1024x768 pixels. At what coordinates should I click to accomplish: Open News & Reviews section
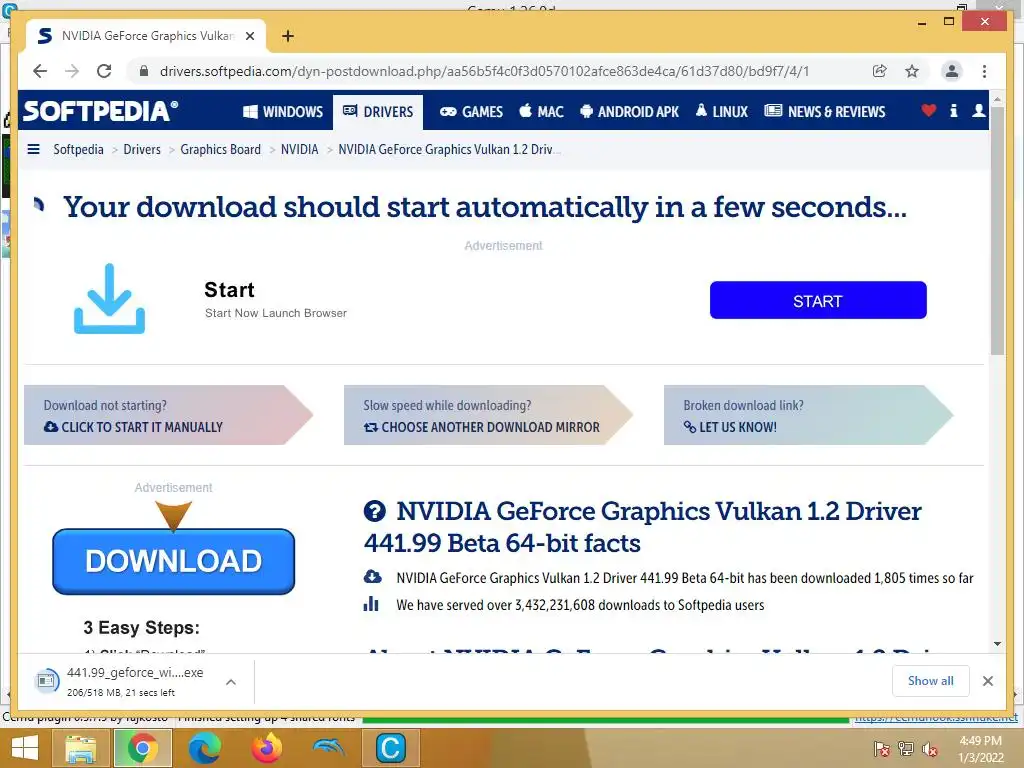coord(825,112)
